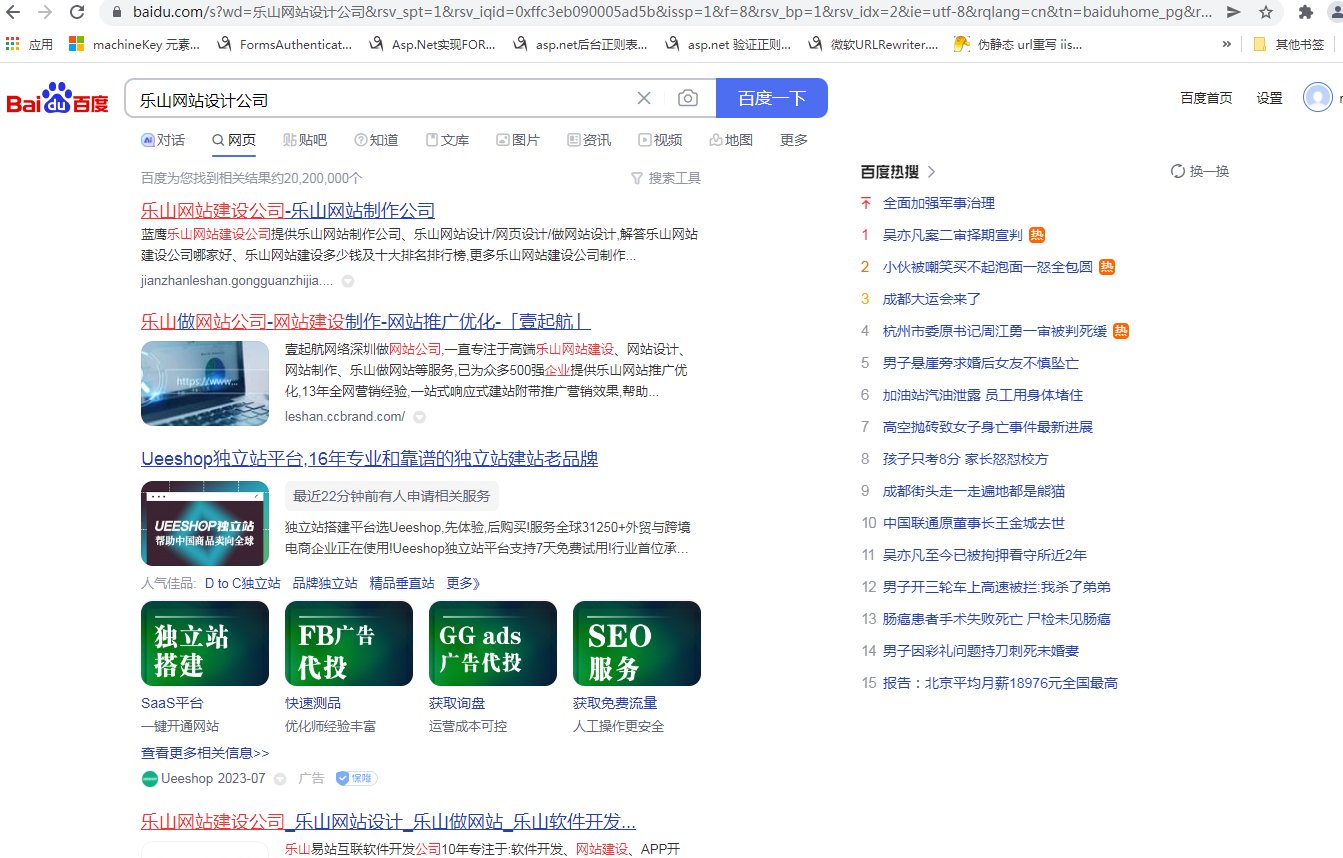Open hot search 吴亦凡案二审择期宣判
Screen dimensions: 1343x858
click(952, 235)
